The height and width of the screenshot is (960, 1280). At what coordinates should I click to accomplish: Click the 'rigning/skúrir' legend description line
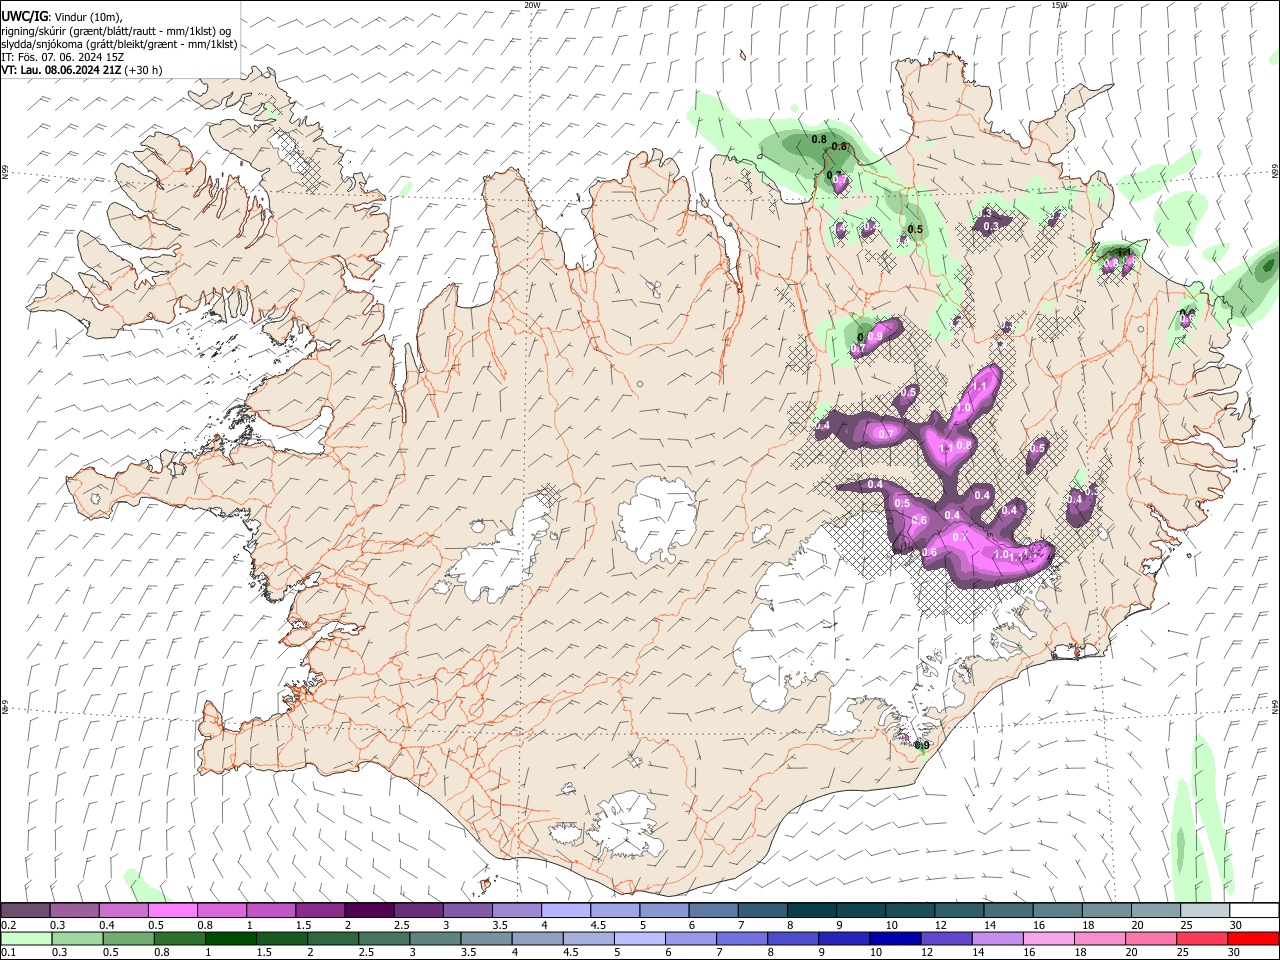[x=117, y=30]
